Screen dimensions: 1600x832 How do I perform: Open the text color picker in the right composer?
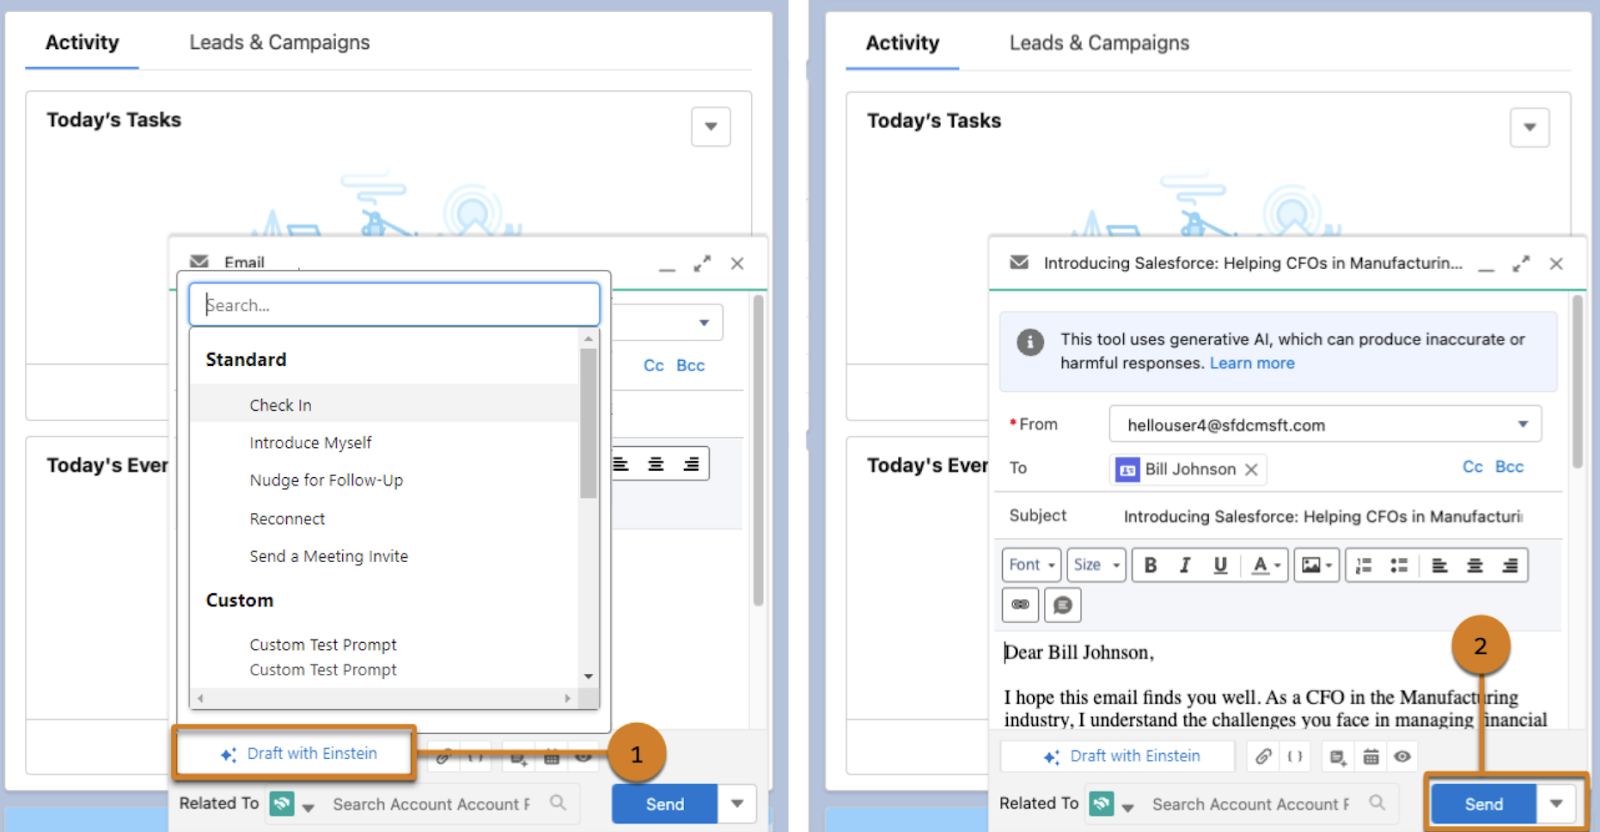(x=1265, y=565)
